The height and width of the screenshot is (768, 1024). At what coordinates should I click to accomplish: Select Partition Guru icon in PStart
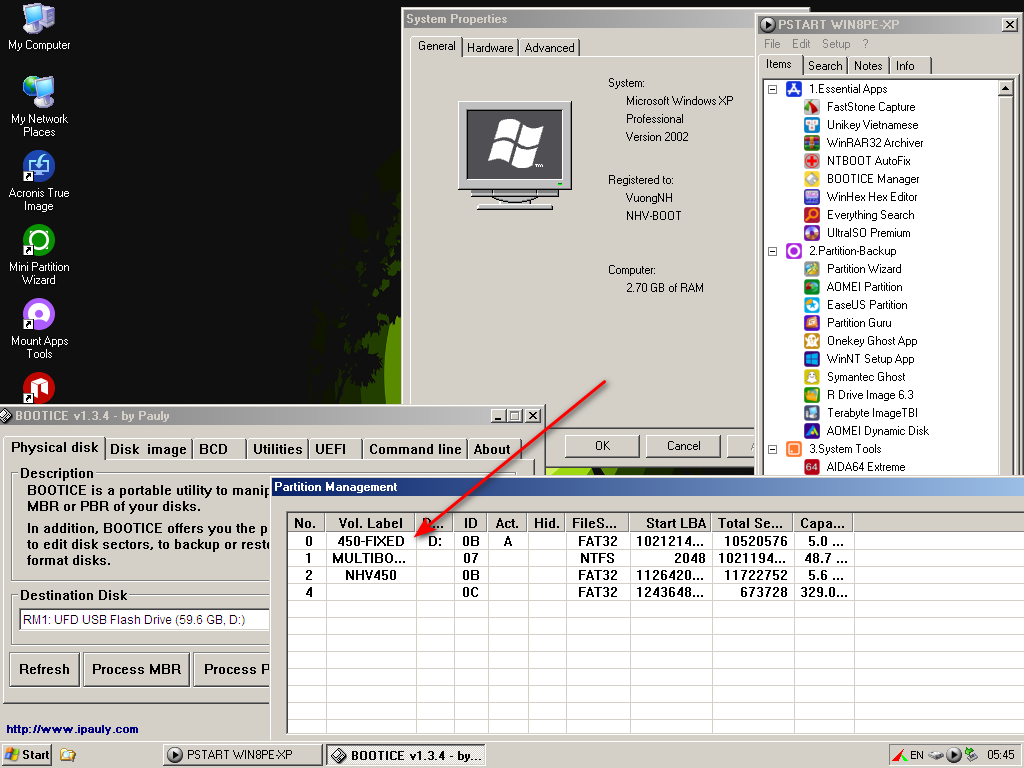click(x=811, y=323)
